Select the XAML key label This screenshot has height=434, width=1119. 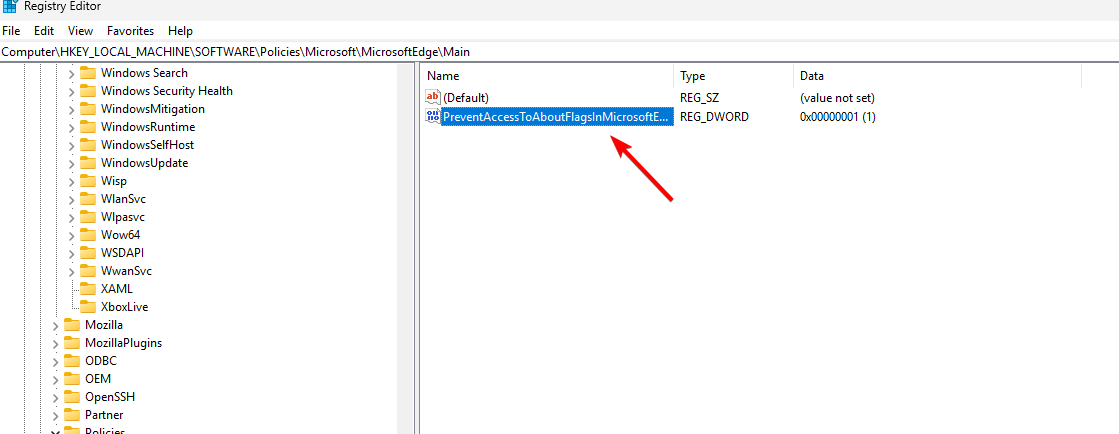[117, 288]
